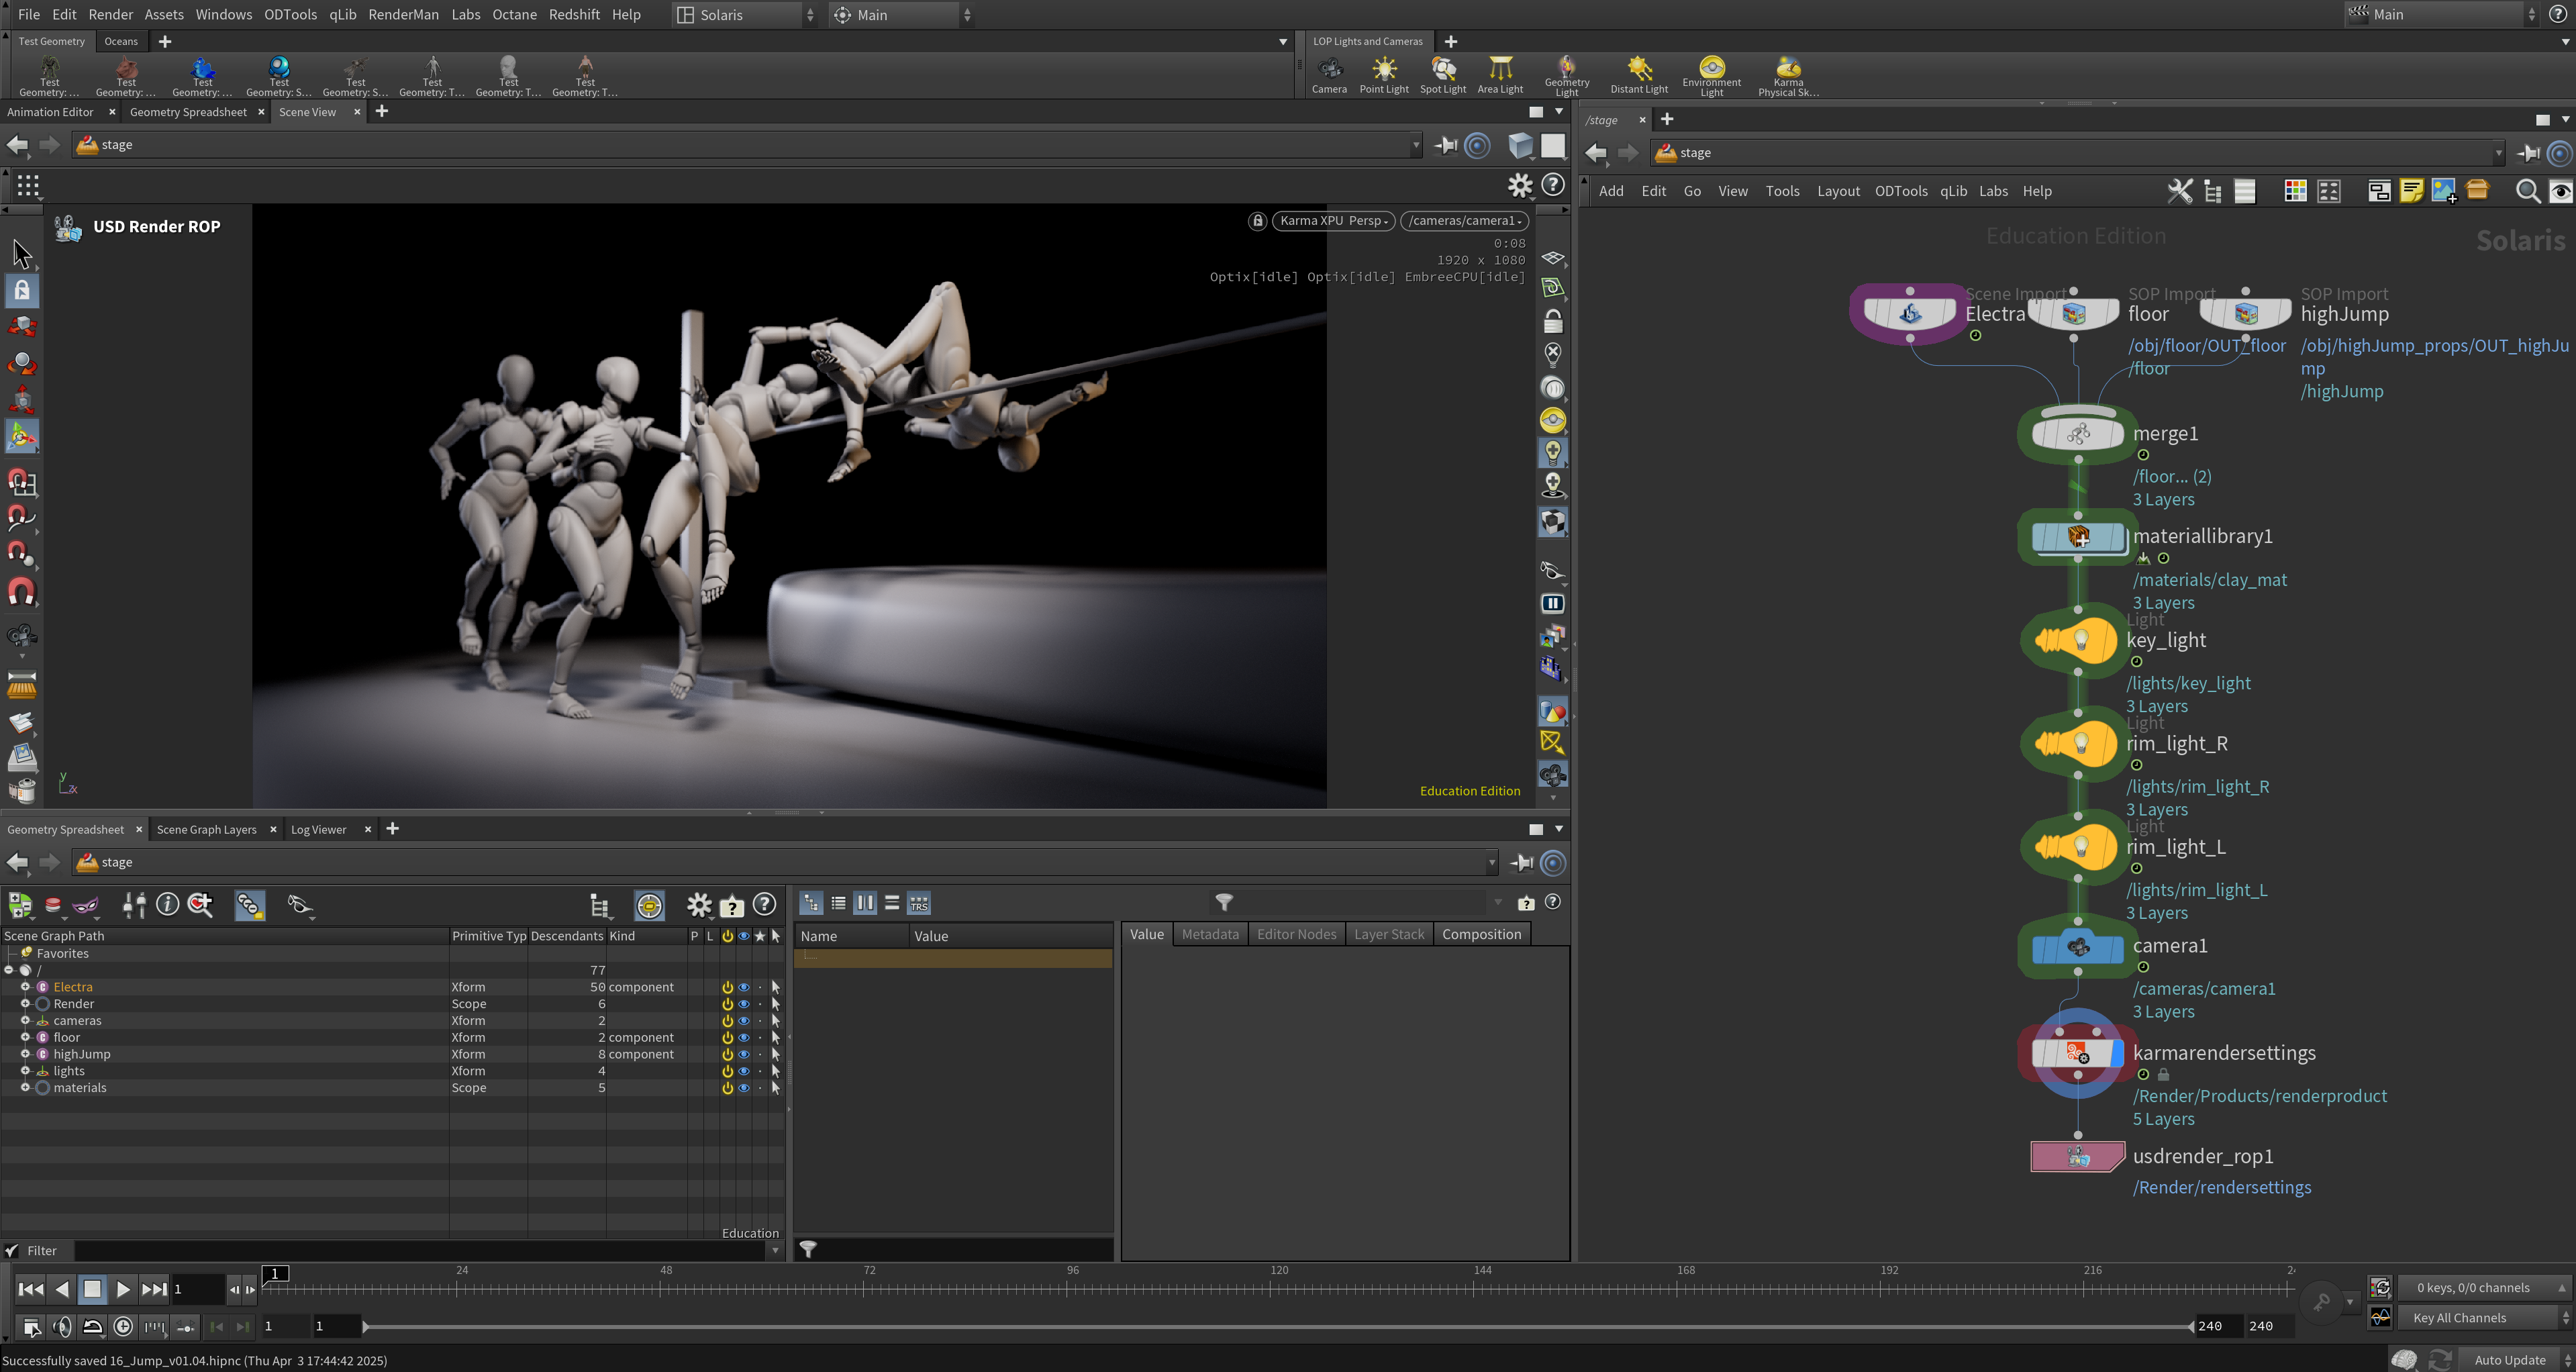Add a Geometry Light from shelf

(x=1567, y=75)
